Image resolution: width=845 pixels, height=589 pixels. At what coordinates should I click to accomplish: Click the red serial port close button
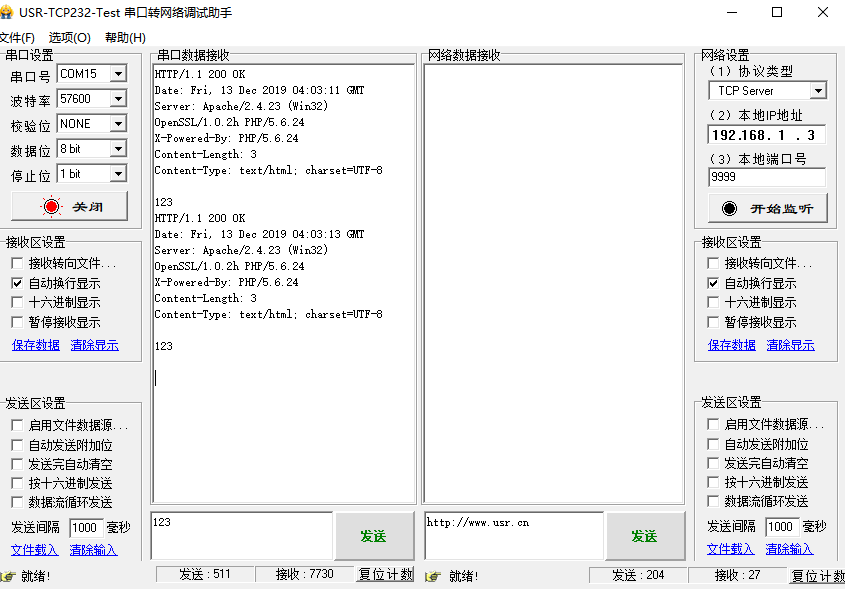[x=69, y=206]
